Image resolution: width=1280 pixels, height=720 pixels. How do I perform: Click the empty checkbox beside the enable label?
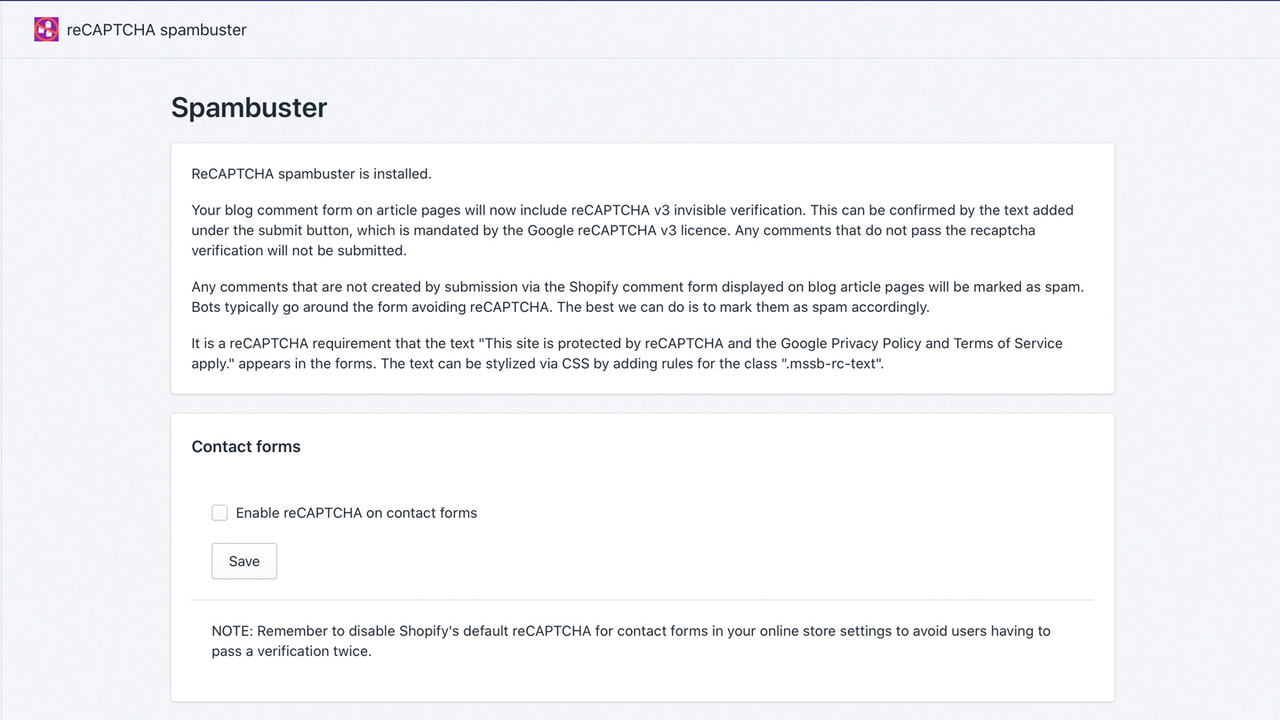(220, 512)
